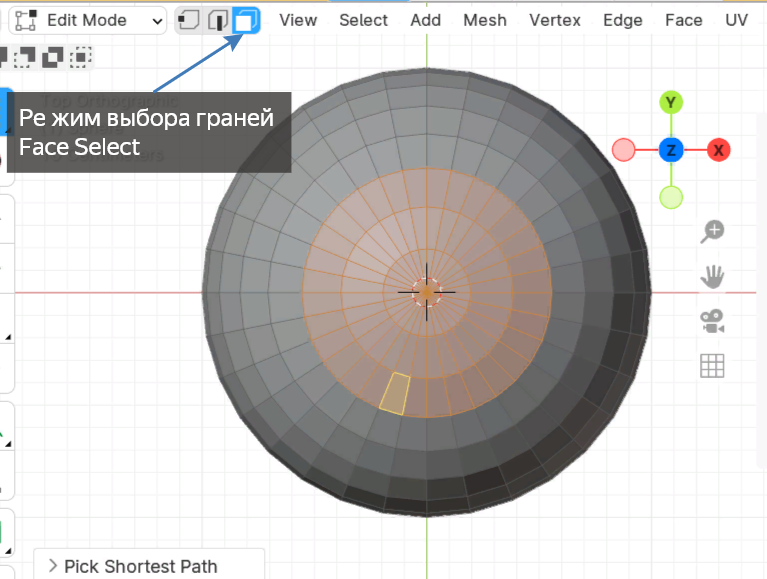Open the UV menu
This screenshot has height=579, width=767.
(x=736, y=21)
